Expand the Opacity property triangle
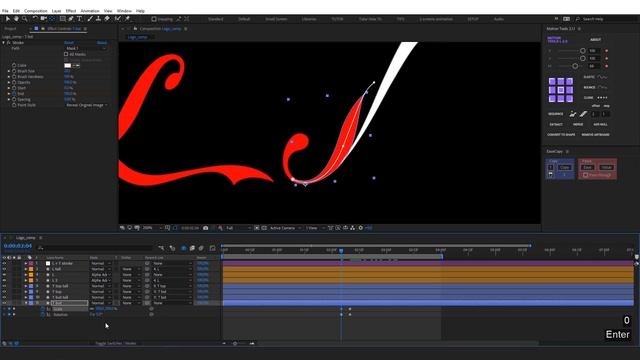This screenshot has height=360, width=640. coord(9,82)
